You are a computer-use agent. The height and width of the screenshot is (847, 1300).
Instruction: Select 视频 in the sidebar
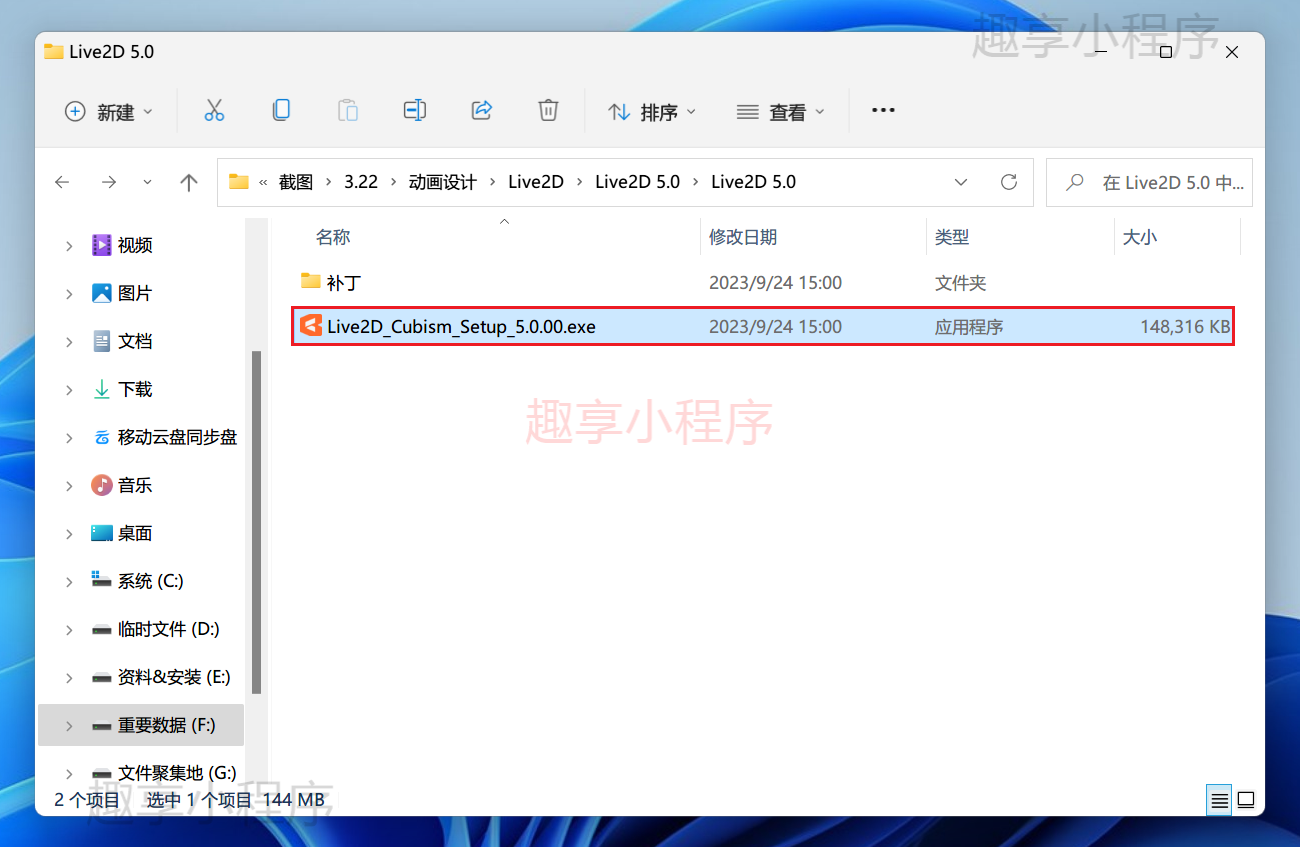[x=135, y=245]
